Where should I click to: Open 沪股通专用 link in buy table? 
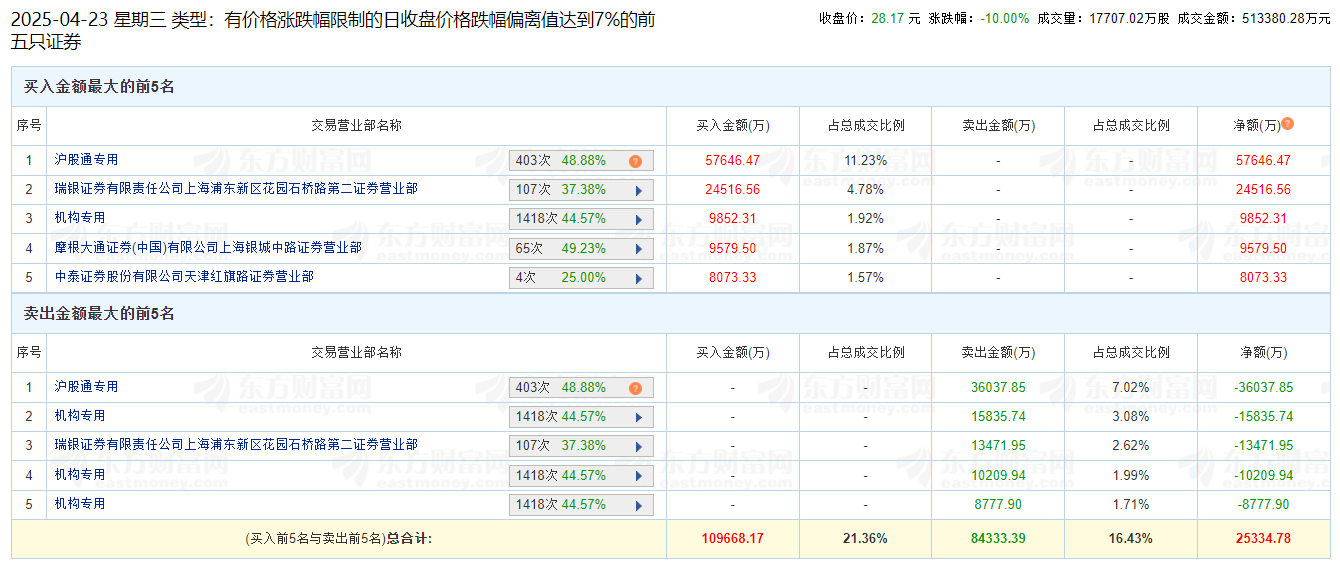[86, 160]
